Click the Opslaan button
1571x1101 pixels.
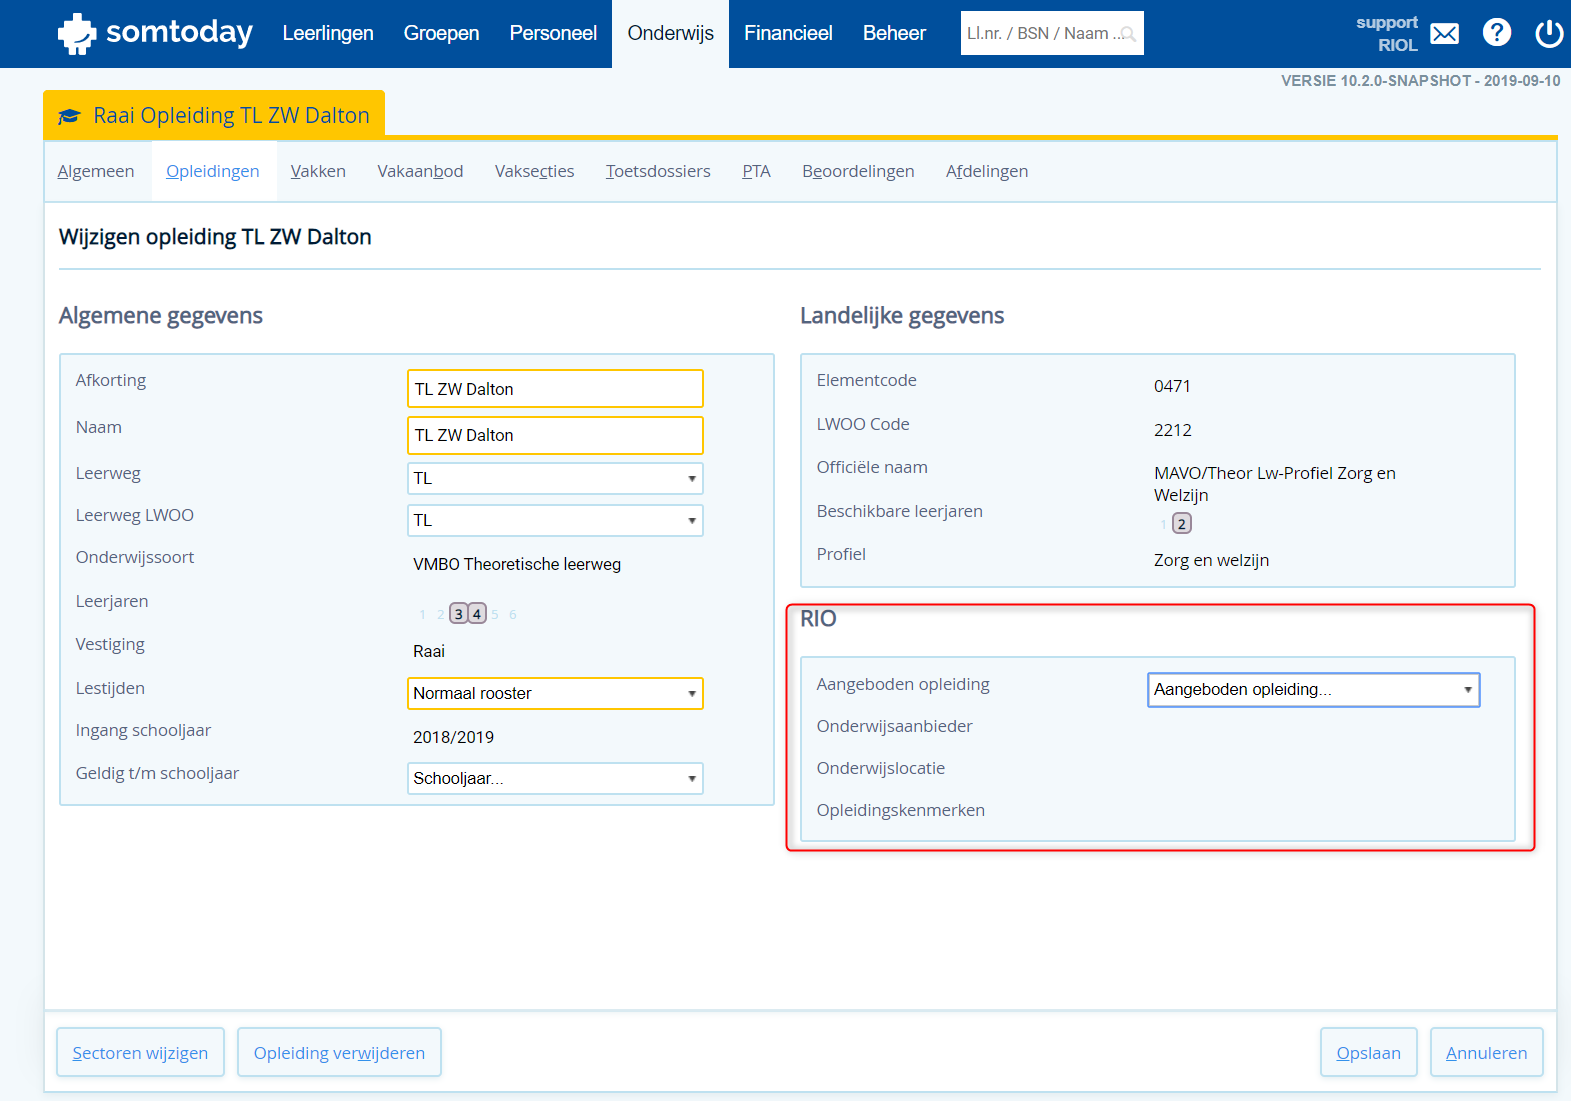(1369, 1053)
